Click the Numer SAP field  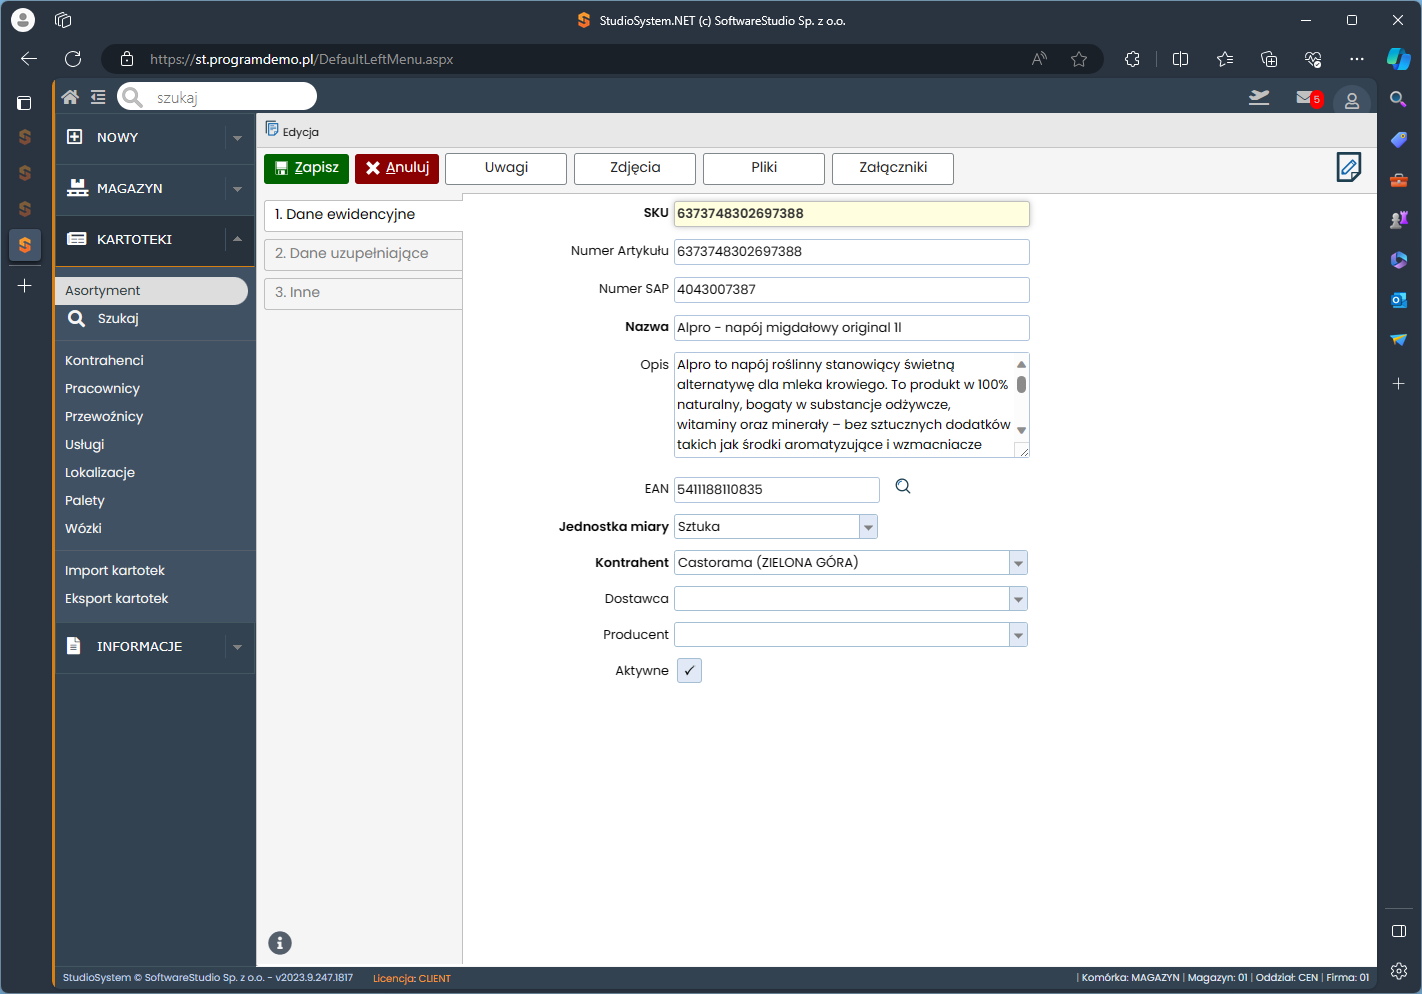click(x=852, y=290)
